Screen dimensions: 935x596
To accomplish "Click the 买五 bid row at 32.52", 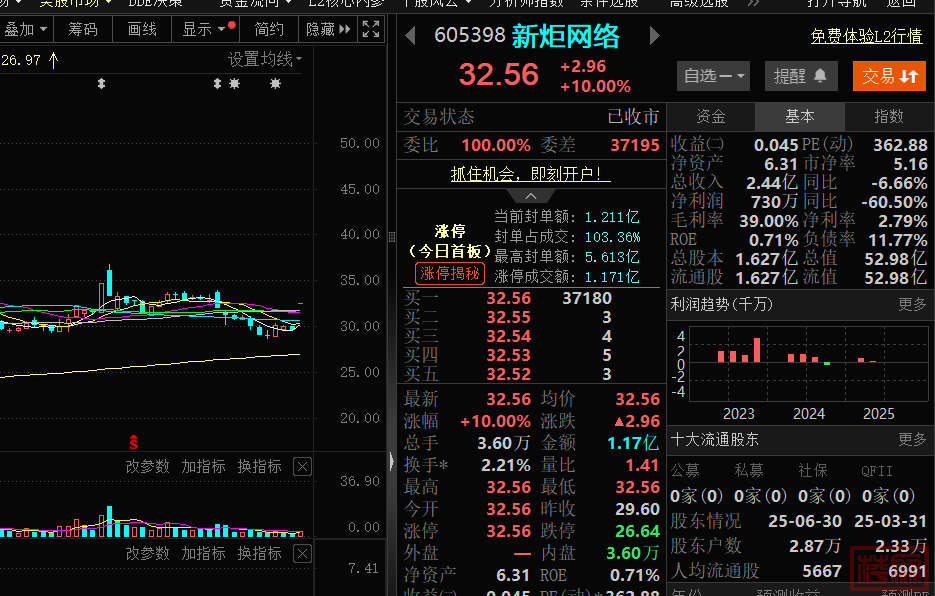I will pos(531,374).
